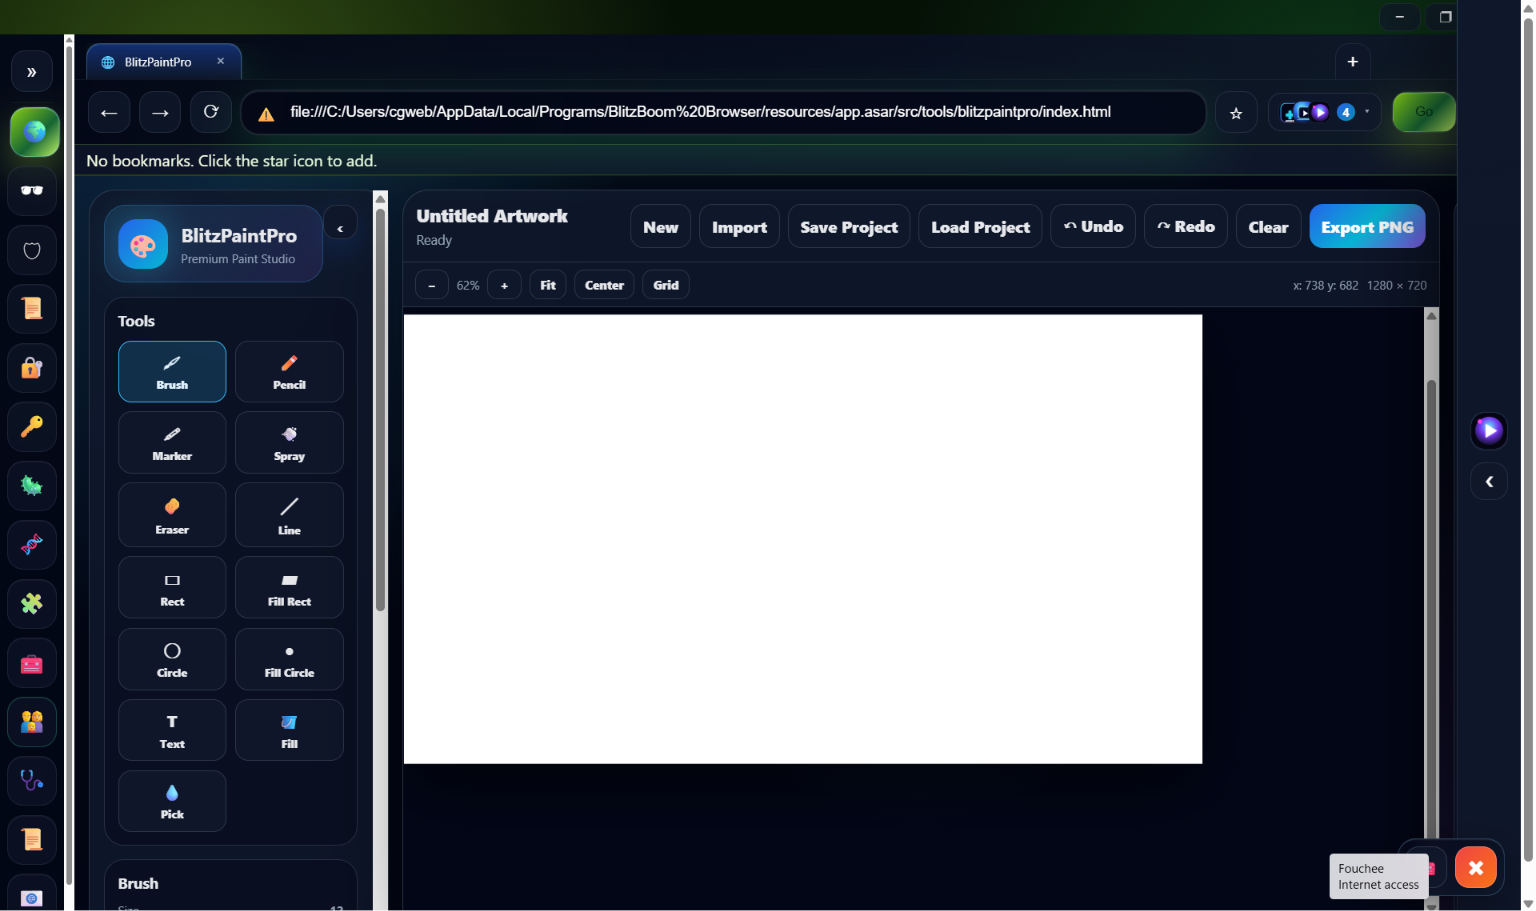1536x911 pixels.
Task: Select the Line tool
Action: [289, 515]
